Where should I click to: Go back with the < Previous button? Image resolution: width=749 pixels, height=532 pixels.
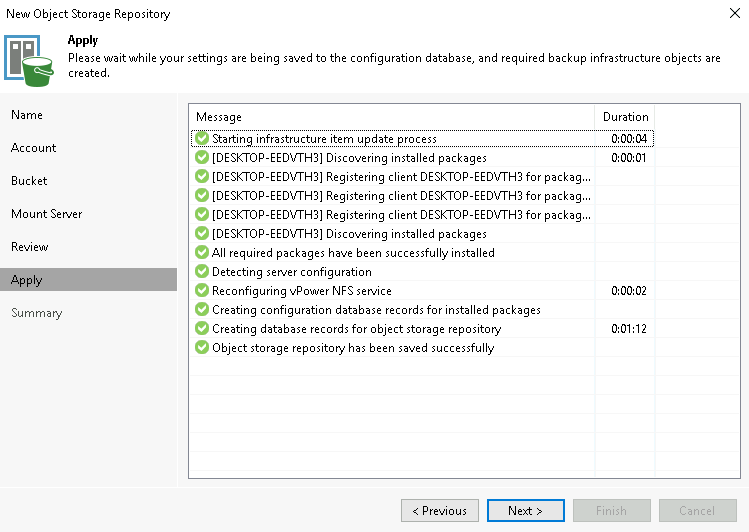[x=439, y=511]
